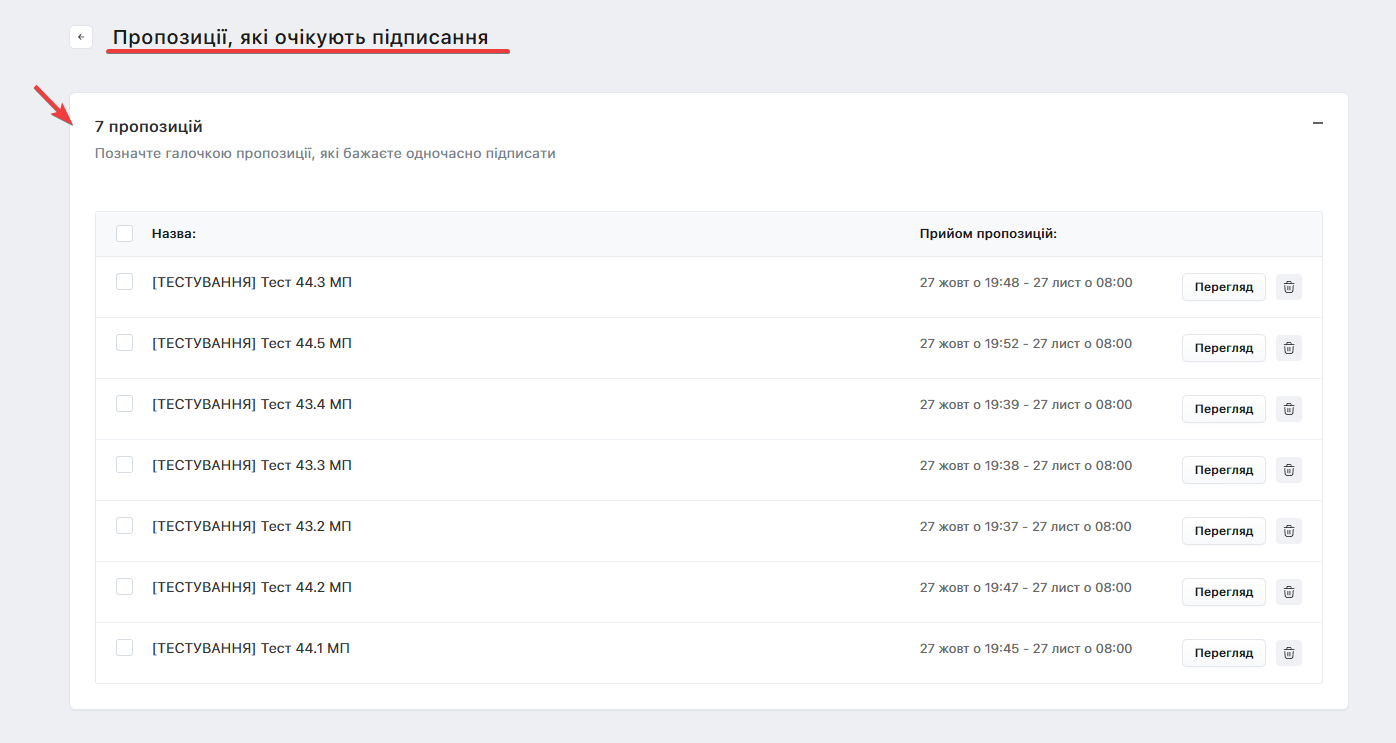Open Перегляд for Тест 44.3 МП

click(1223, 287)
